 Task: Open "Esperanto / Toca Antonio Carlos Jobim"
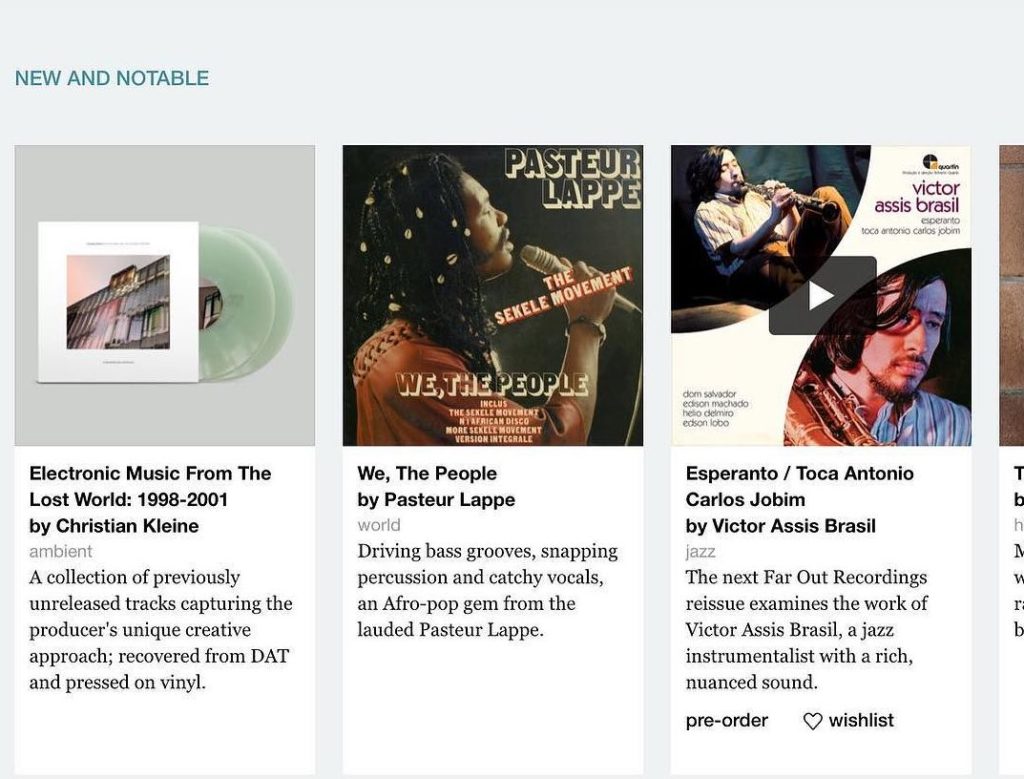tap(800, 486)
